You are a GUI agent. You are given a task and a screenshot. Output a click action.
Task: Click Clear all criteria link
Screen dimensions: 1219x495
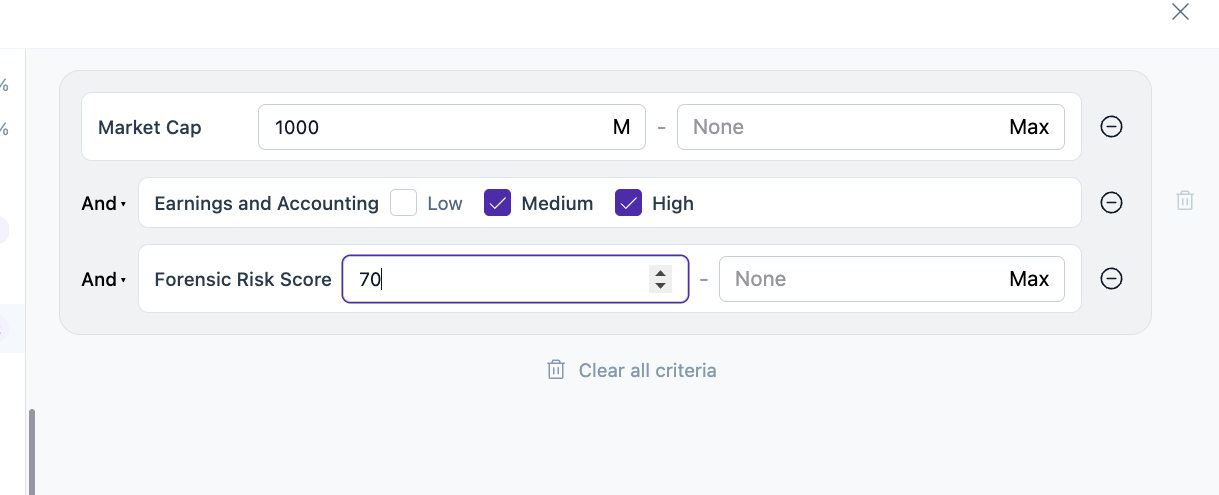pyautogui.click(x=647, y=370)
